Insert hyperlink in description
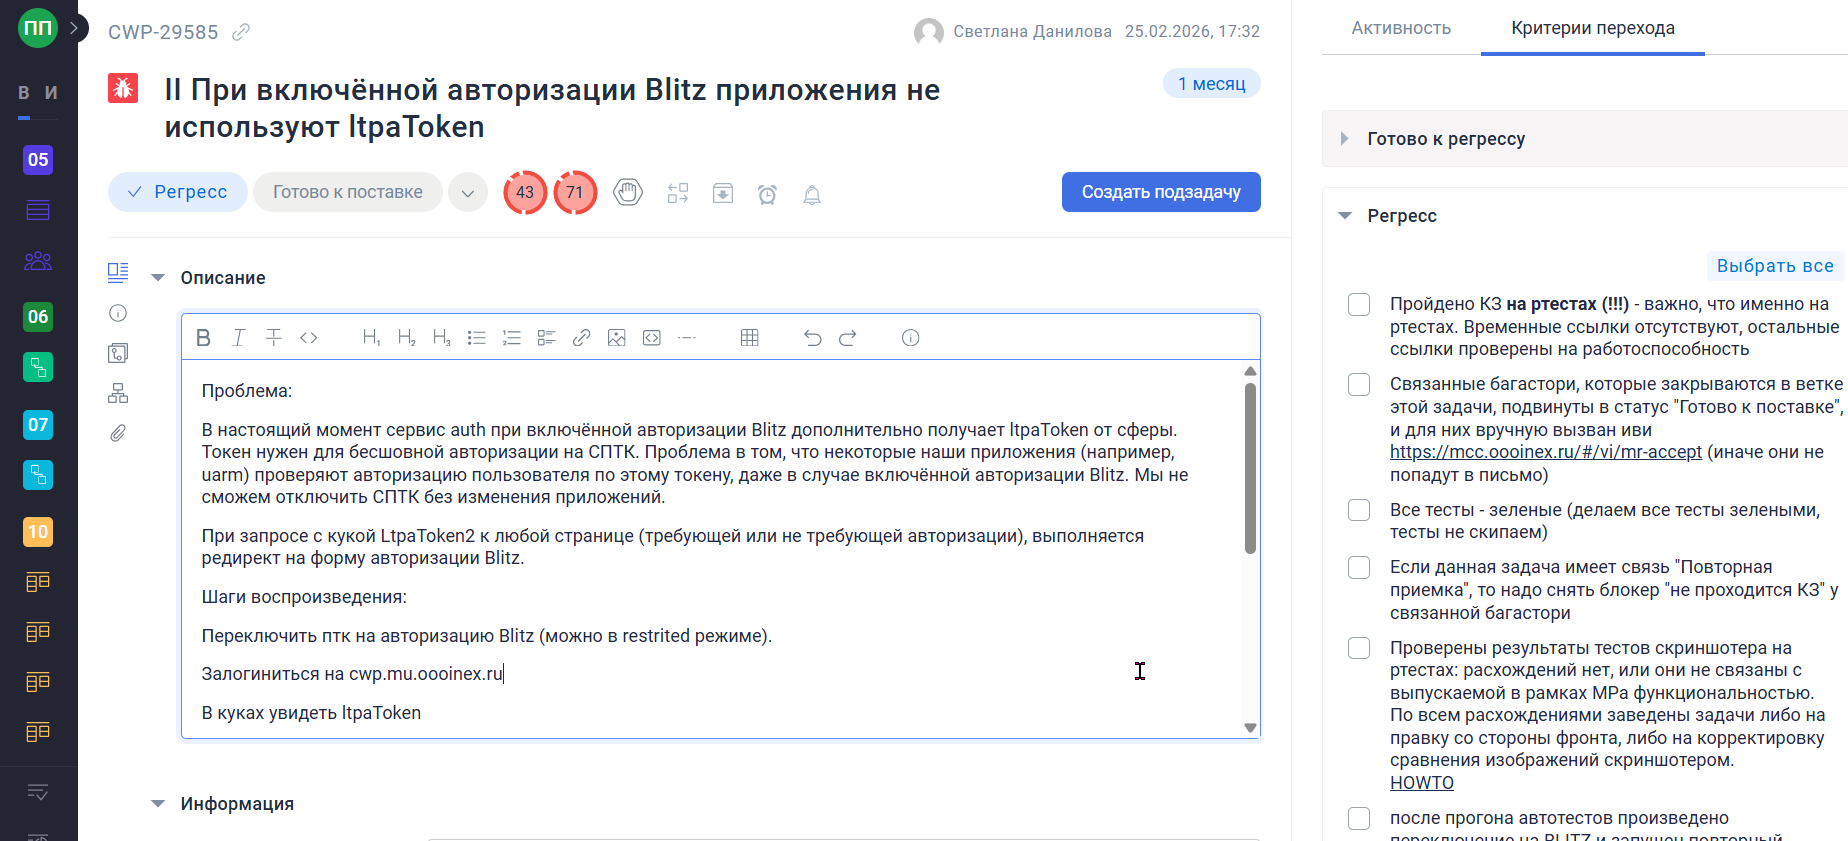This screenshot has height=841, width=1848. [582, 338]
